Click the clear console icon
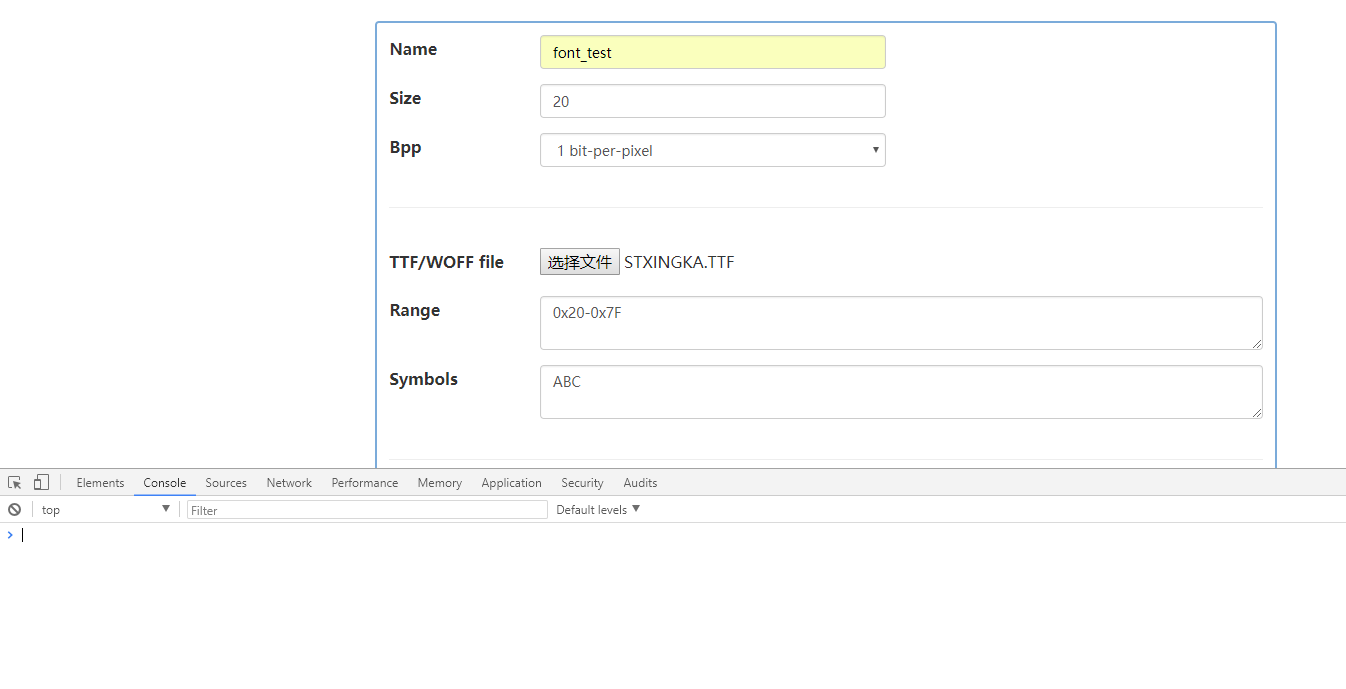Screen dimensions: 1346x689 (x=14, y=509)
